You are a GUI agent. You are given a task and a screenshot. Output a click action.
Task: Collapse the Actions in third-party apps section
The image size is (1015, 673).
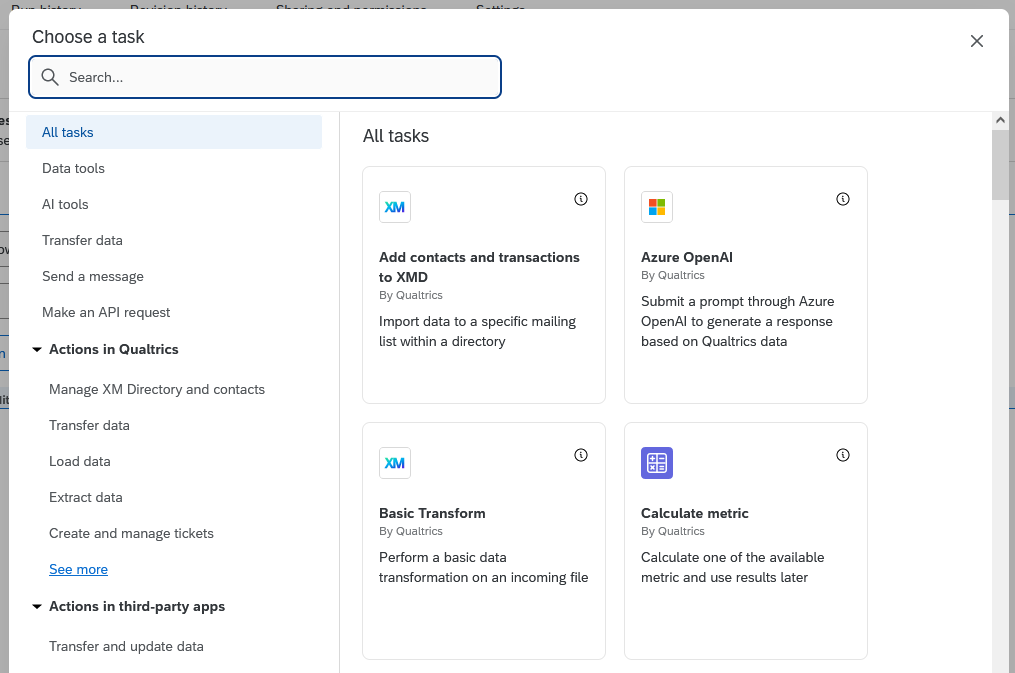coord(37,607)
